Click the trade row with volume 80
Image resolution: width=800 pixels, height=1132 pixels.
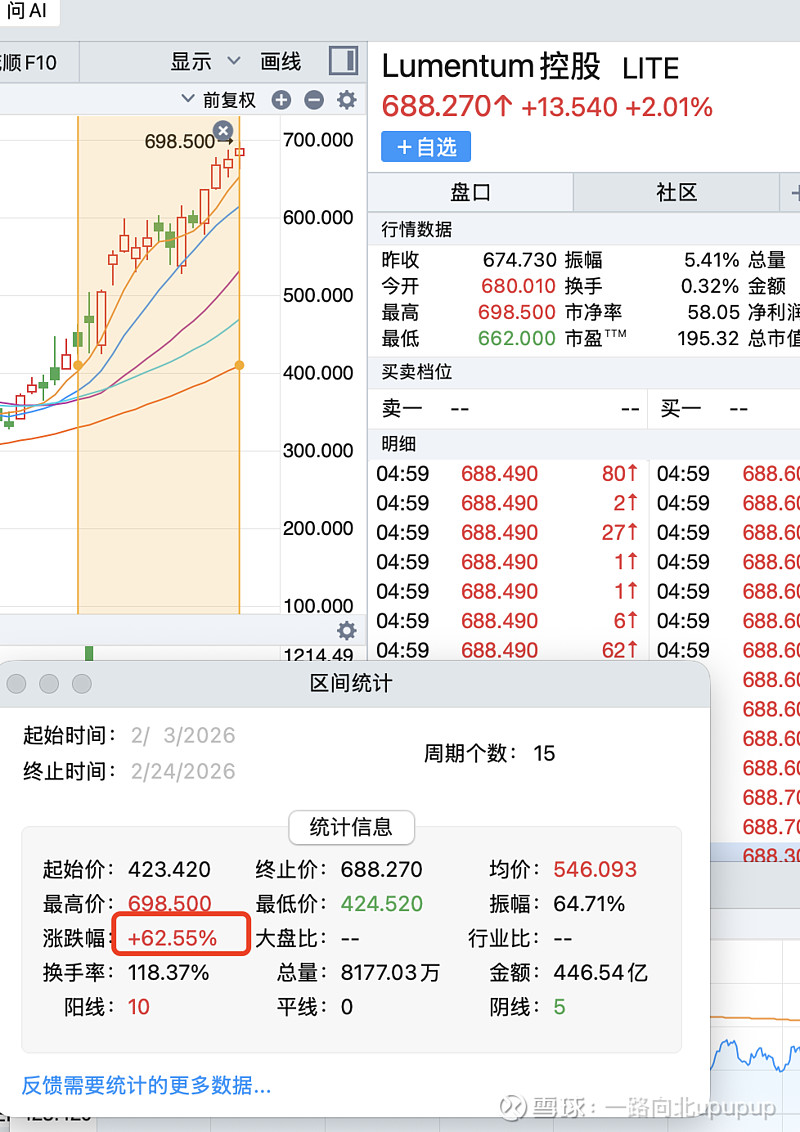point(508,474)
